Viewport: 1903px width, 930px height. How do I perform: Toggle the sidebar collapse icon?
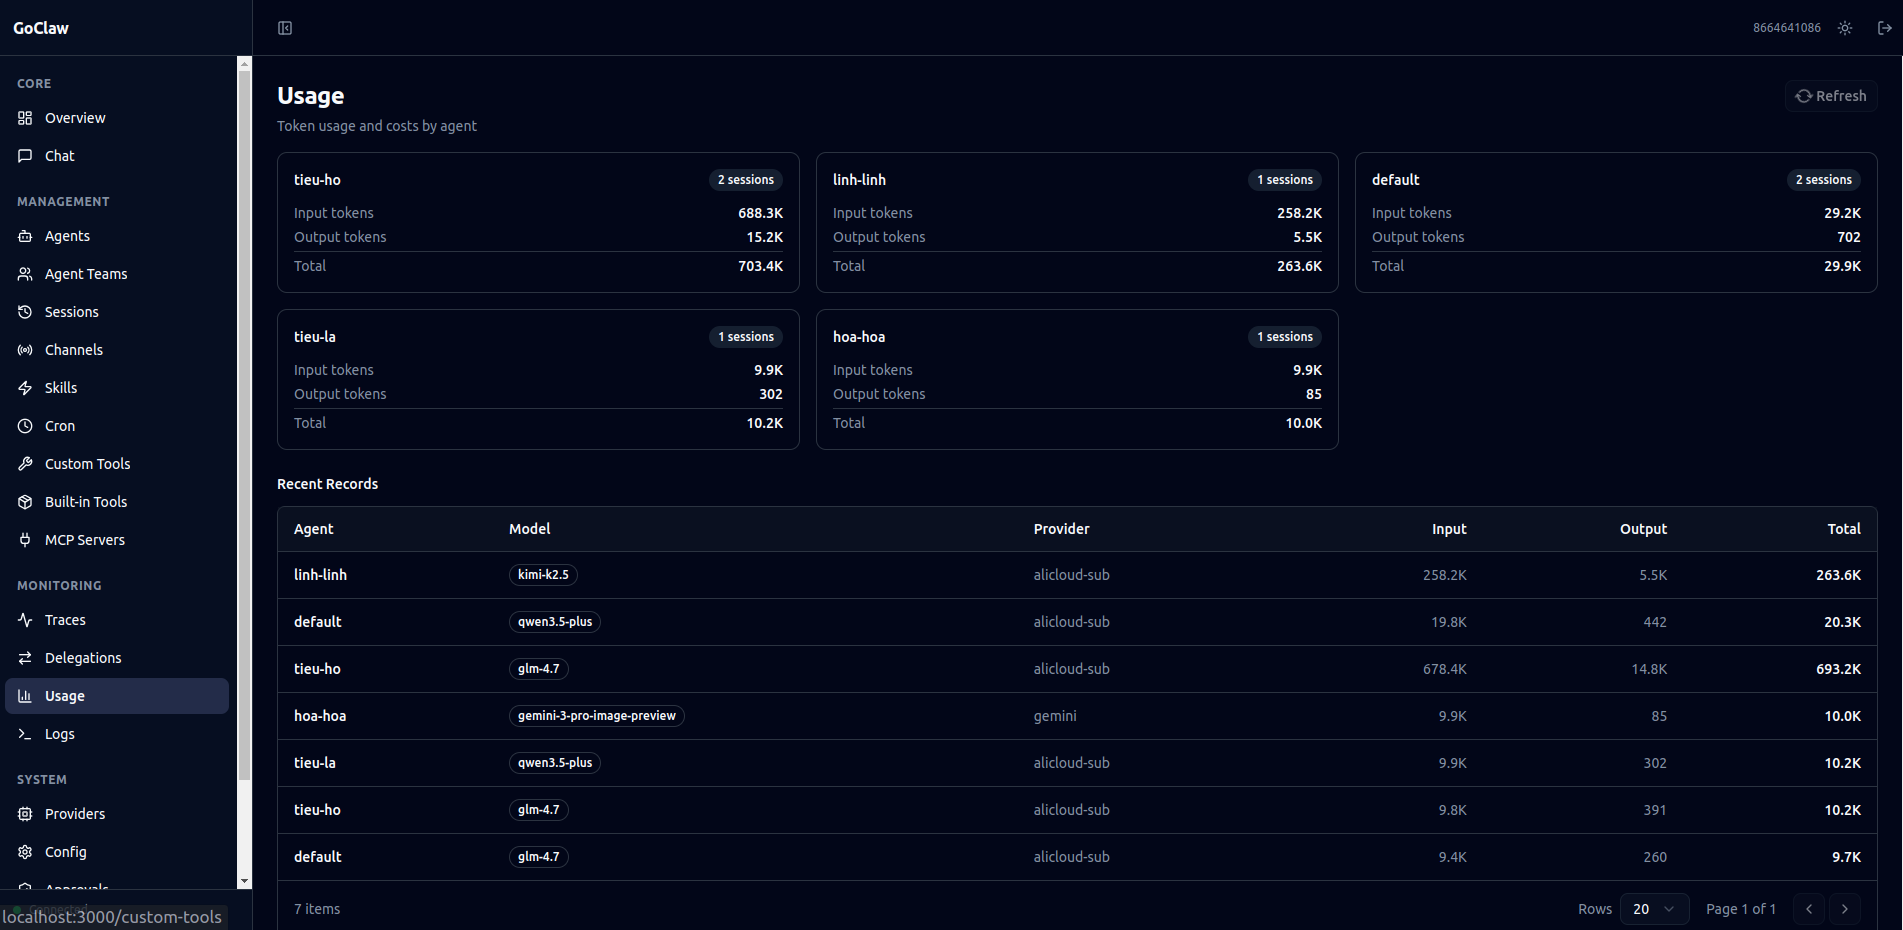285,28
